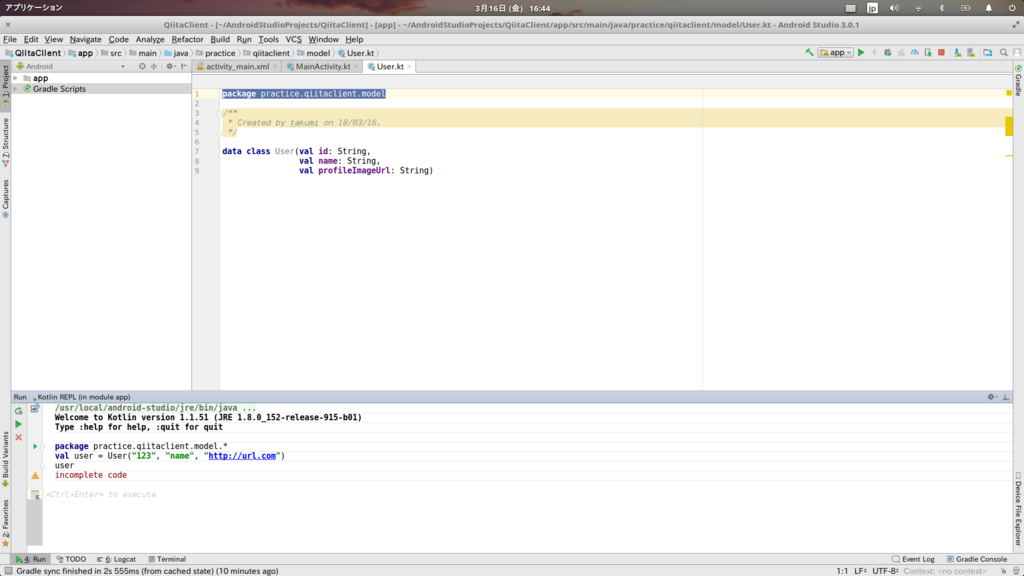Click the Make Project hammer icon
This screenshot has height=576, width=1024.
[809, 52]
